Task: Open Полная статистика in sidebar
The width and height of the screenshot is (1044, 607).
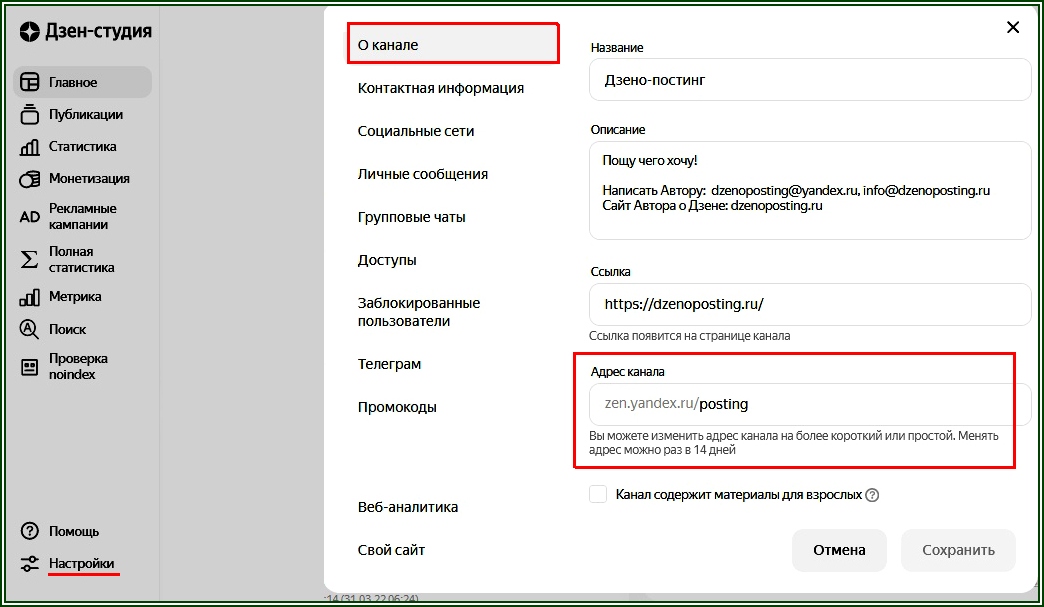Action: tap(83, 259)
